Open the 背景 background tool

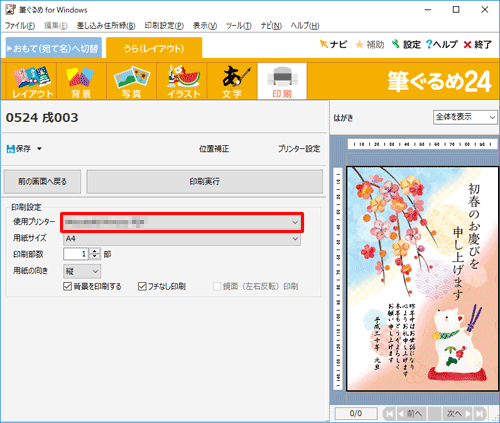click(81, 81)
